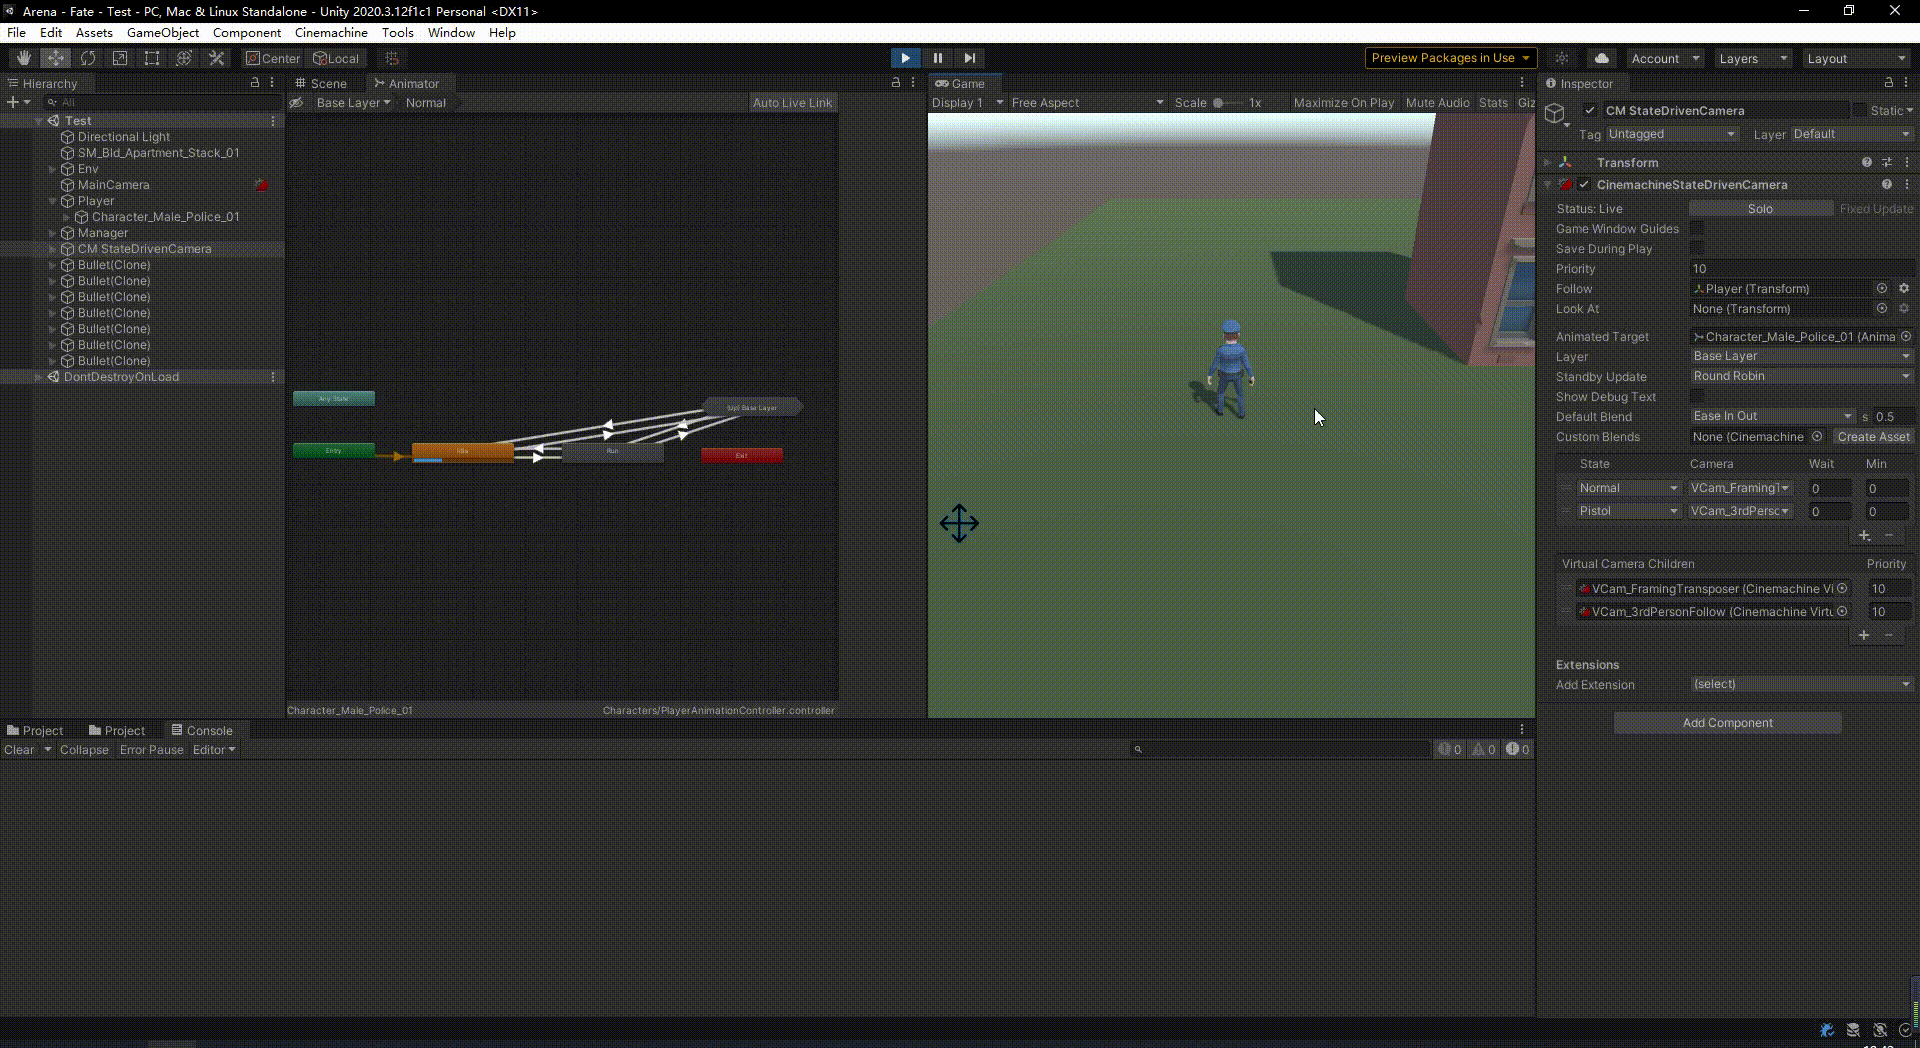This screenshot has width=1920, height=1048.
Task: Open CinemachineStateDrivenCamera component options menu
Action: pos(1907,184)
